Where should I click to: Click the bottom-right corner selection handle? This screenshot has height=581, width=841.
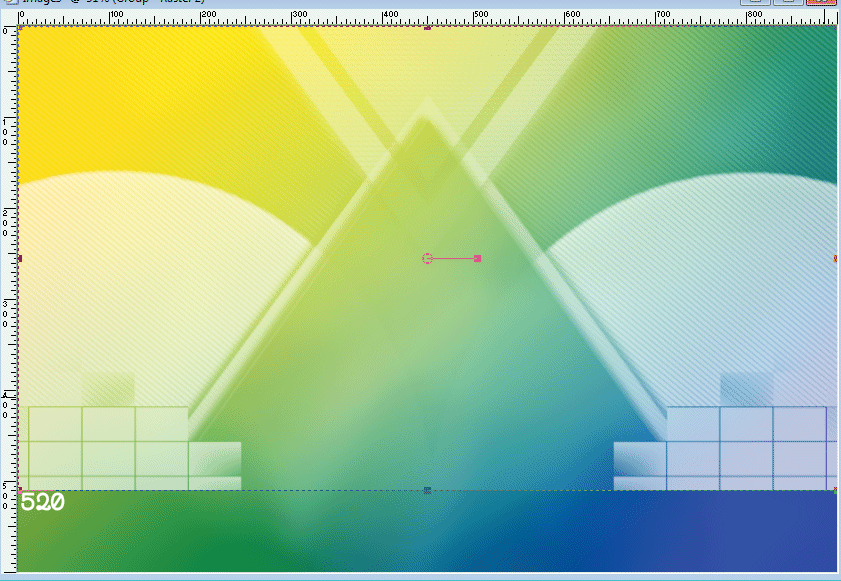[x=835, y=490]
